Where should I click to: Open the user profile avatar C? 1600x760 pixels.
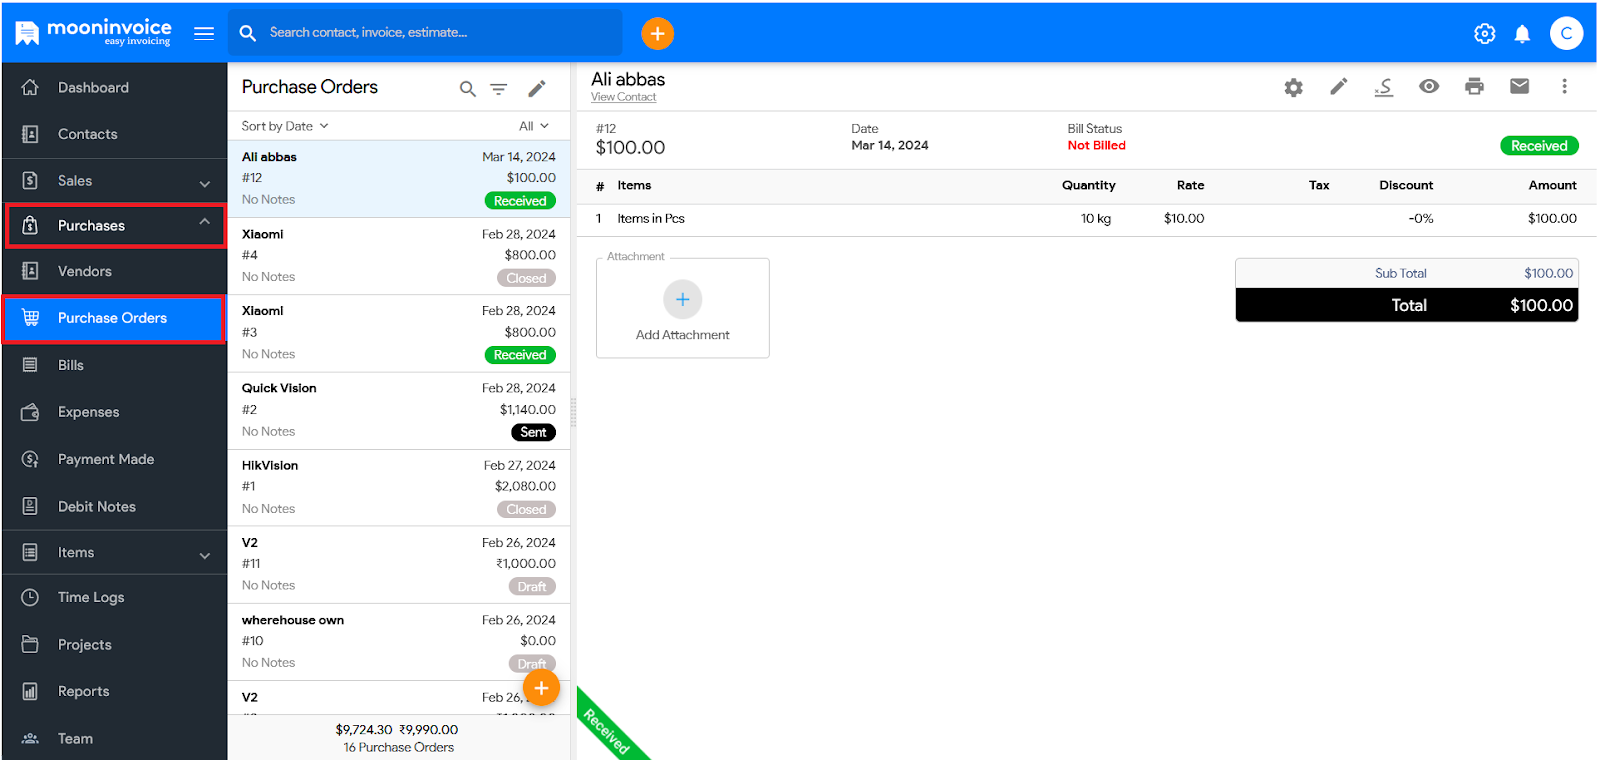(x=1566, y=33)
